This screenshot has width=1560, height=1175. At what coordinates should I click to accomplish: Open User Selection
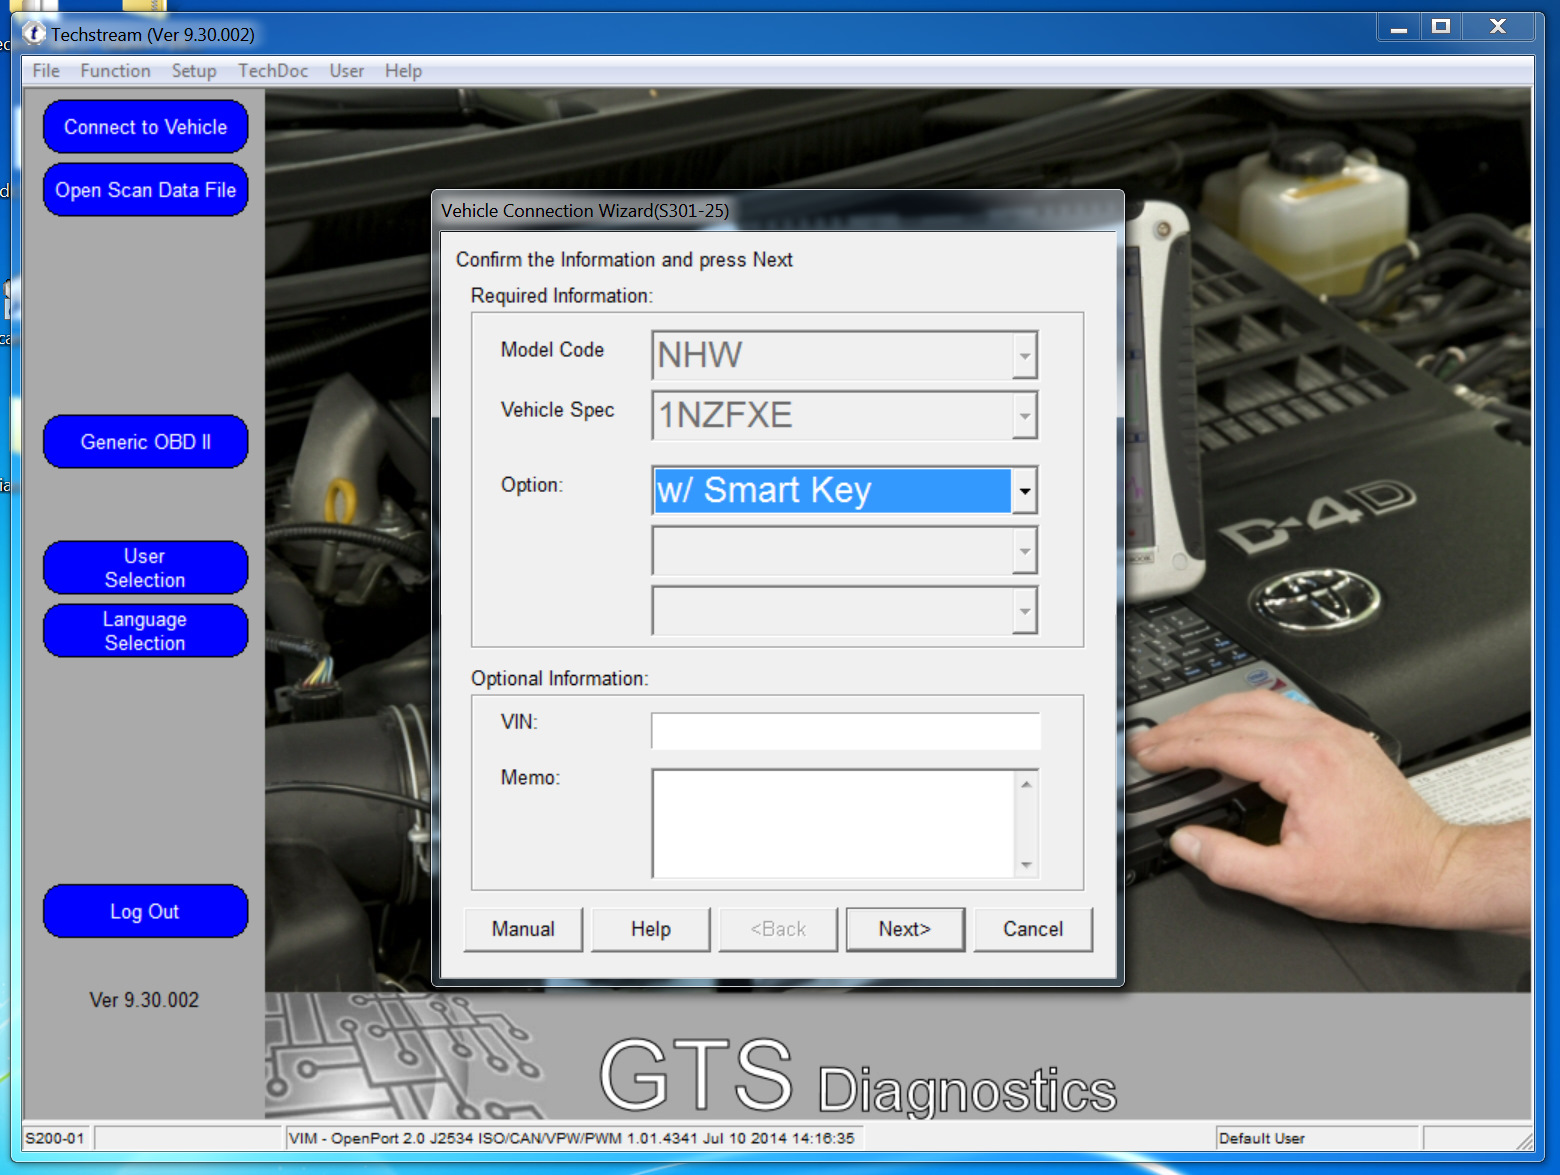point(146,568)
